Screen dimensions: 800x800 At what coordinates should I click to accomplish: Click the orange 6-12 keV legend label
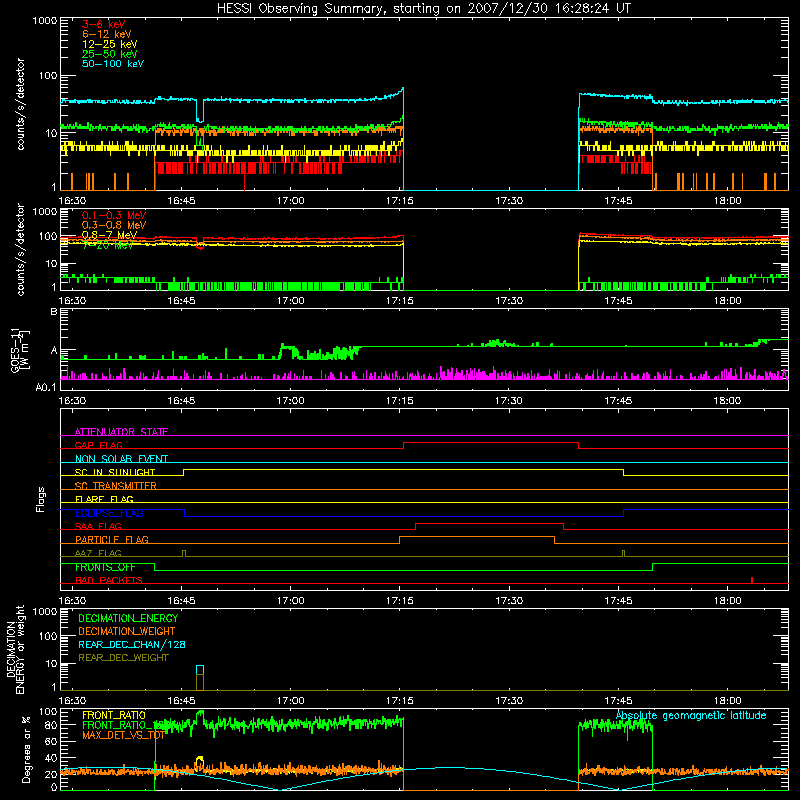coord(107,34)
